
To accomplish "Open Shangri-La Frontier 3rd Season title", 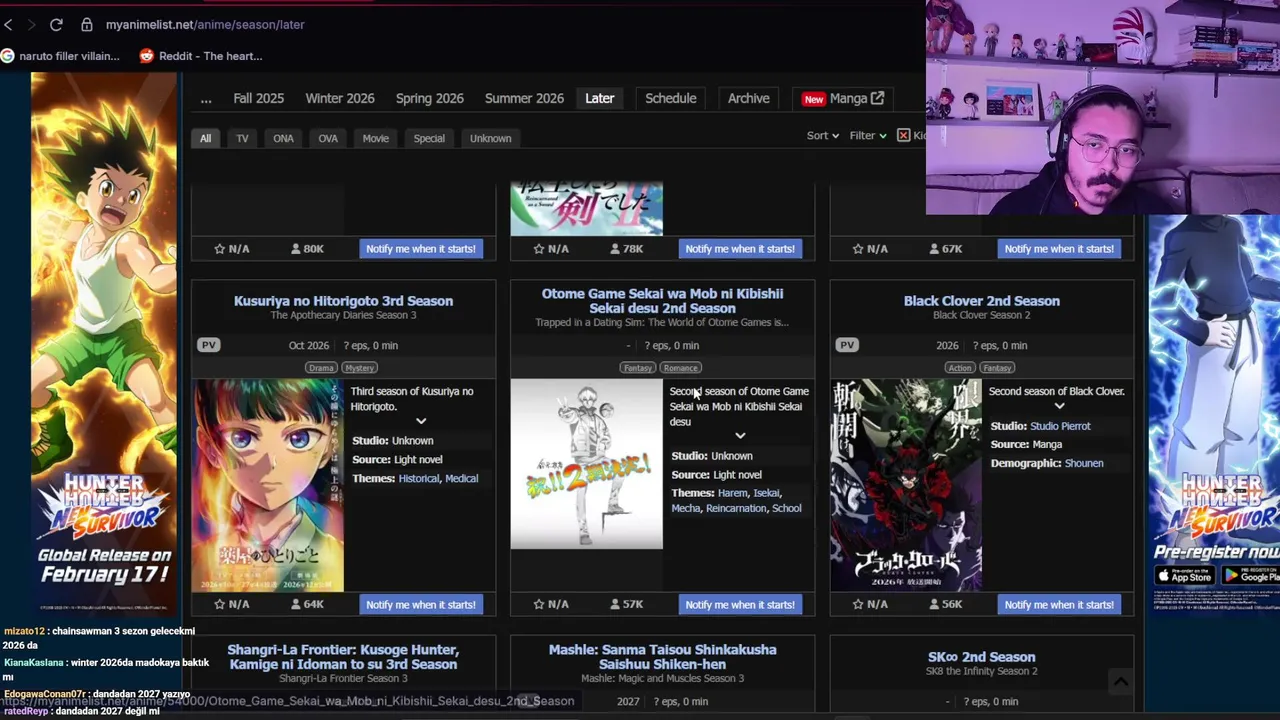I will click(343, 657).
